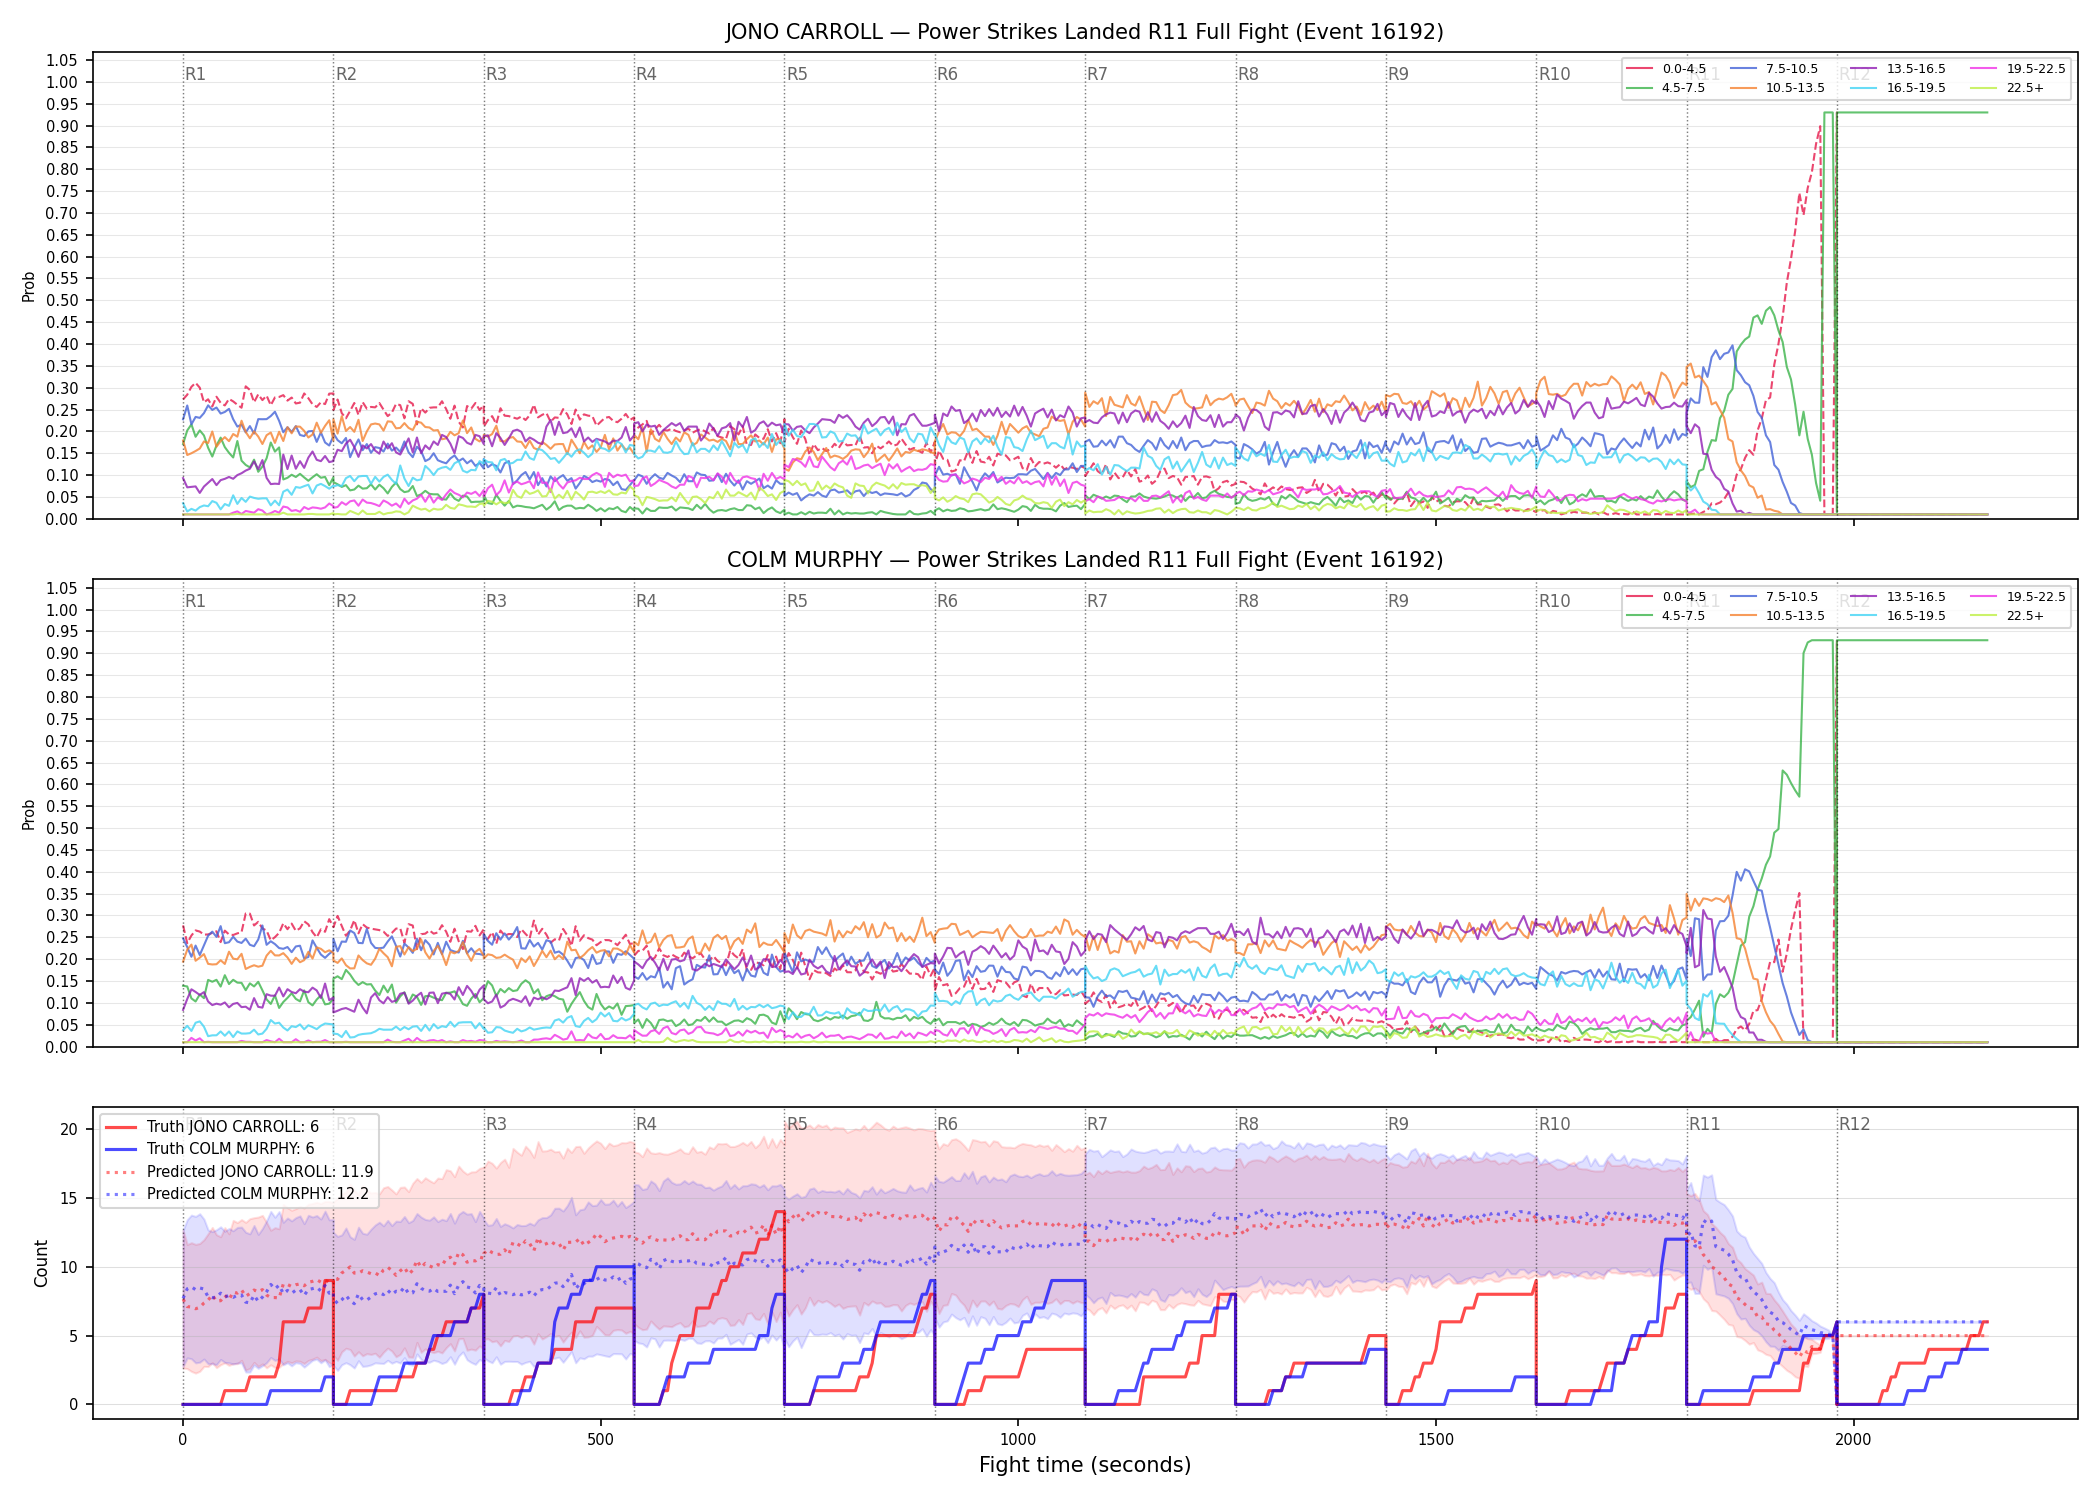Click the R7 round marker in top chart
The height and width of the screenshot is (1500, 2100).
(x=1097, y=74)
